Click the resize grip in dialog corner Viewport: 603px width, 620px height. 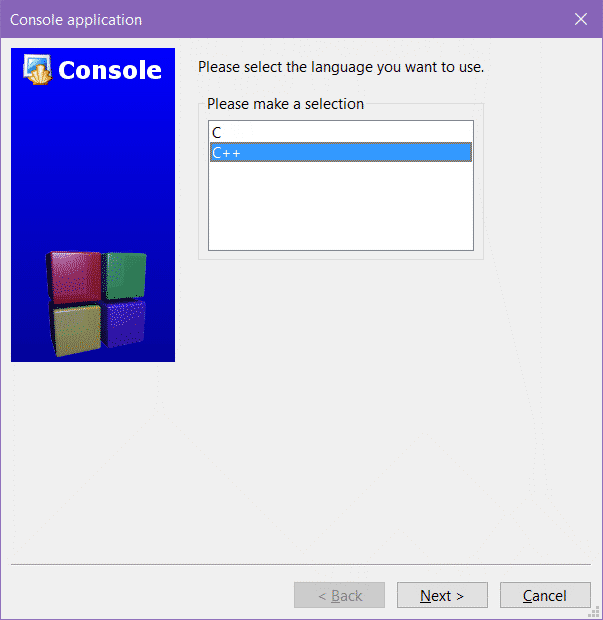tap(594, 611)
